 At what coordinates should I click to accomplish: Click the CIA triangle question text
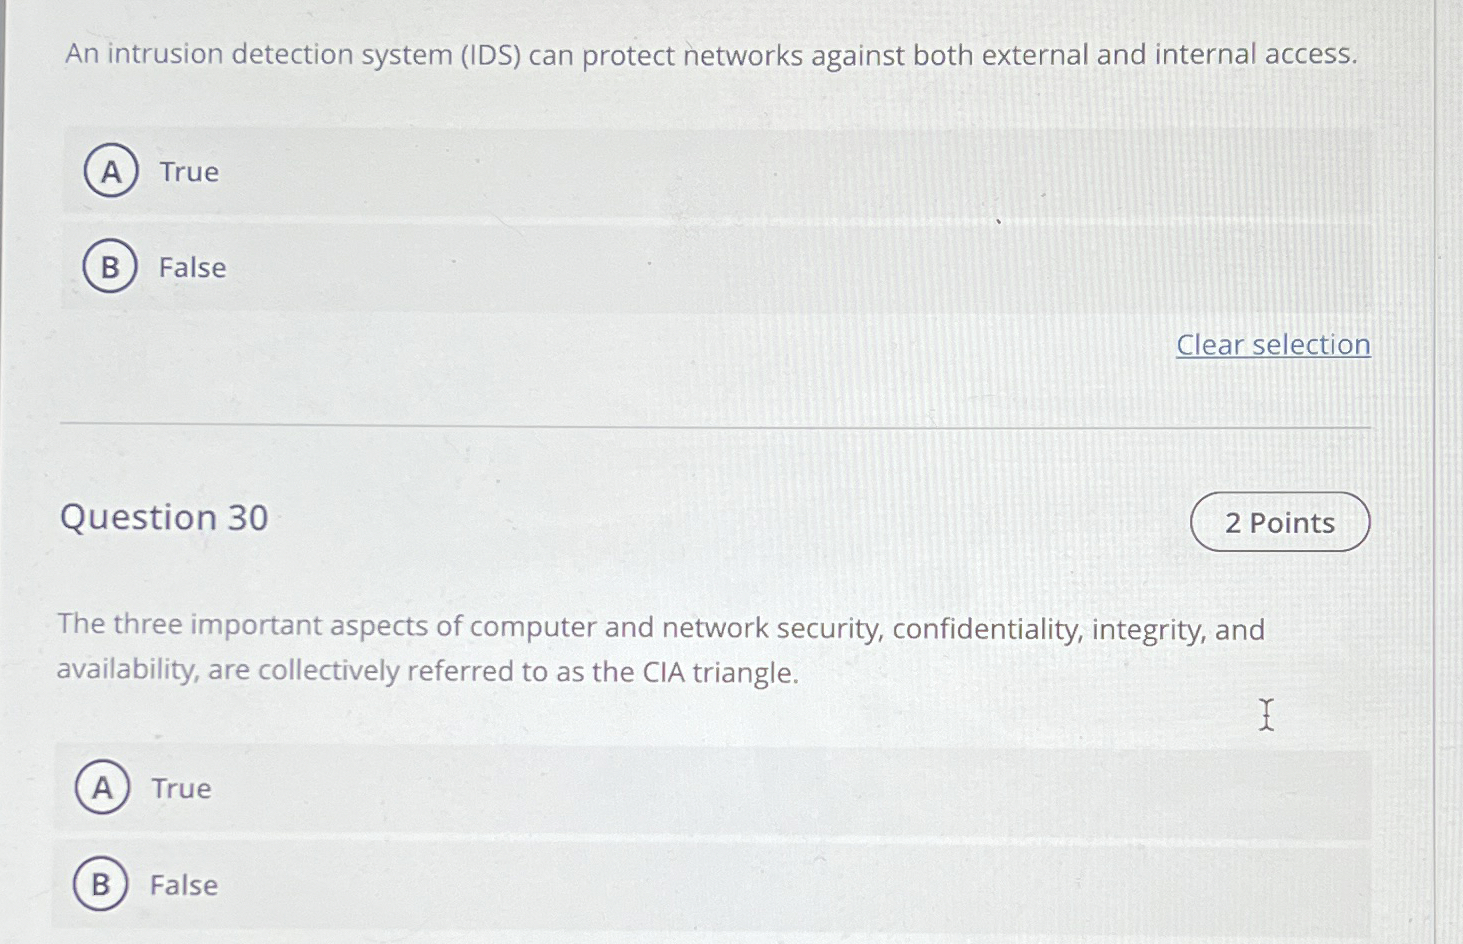point(660,647)
